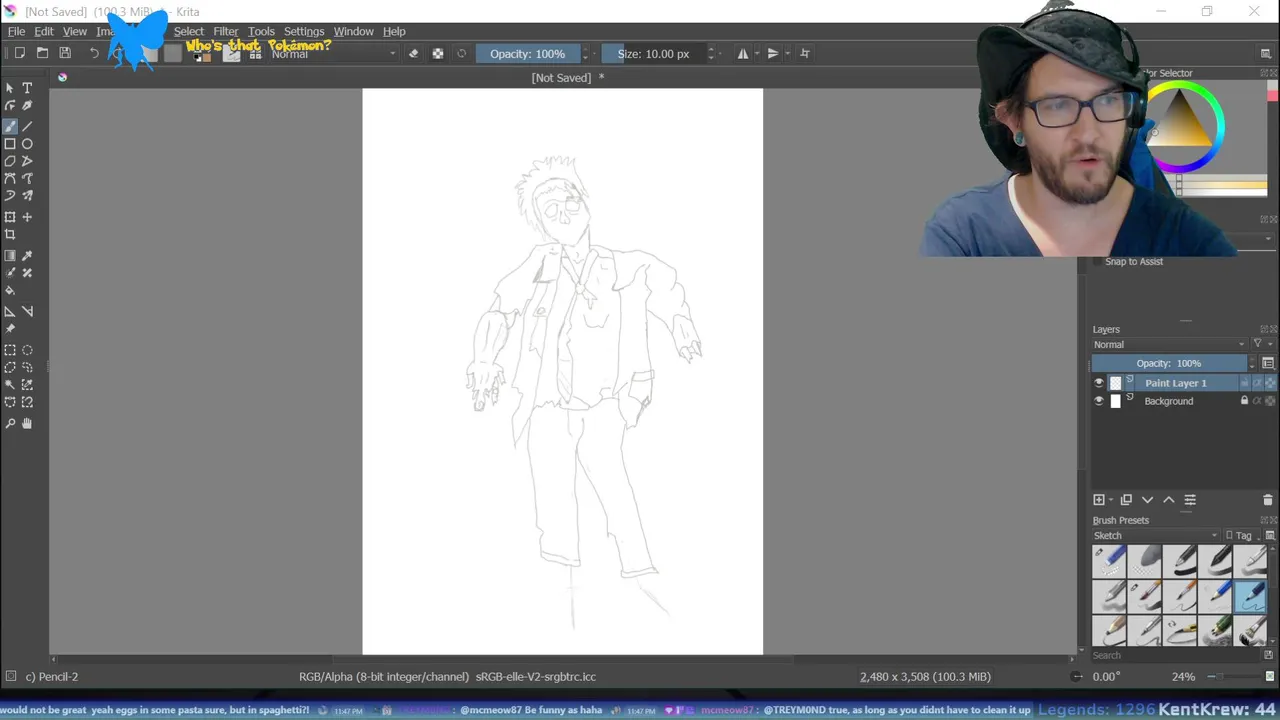The height and width of the screenshot is (720, 1280).
Task: Select the Gradient tool
Action: pos(10,256)
